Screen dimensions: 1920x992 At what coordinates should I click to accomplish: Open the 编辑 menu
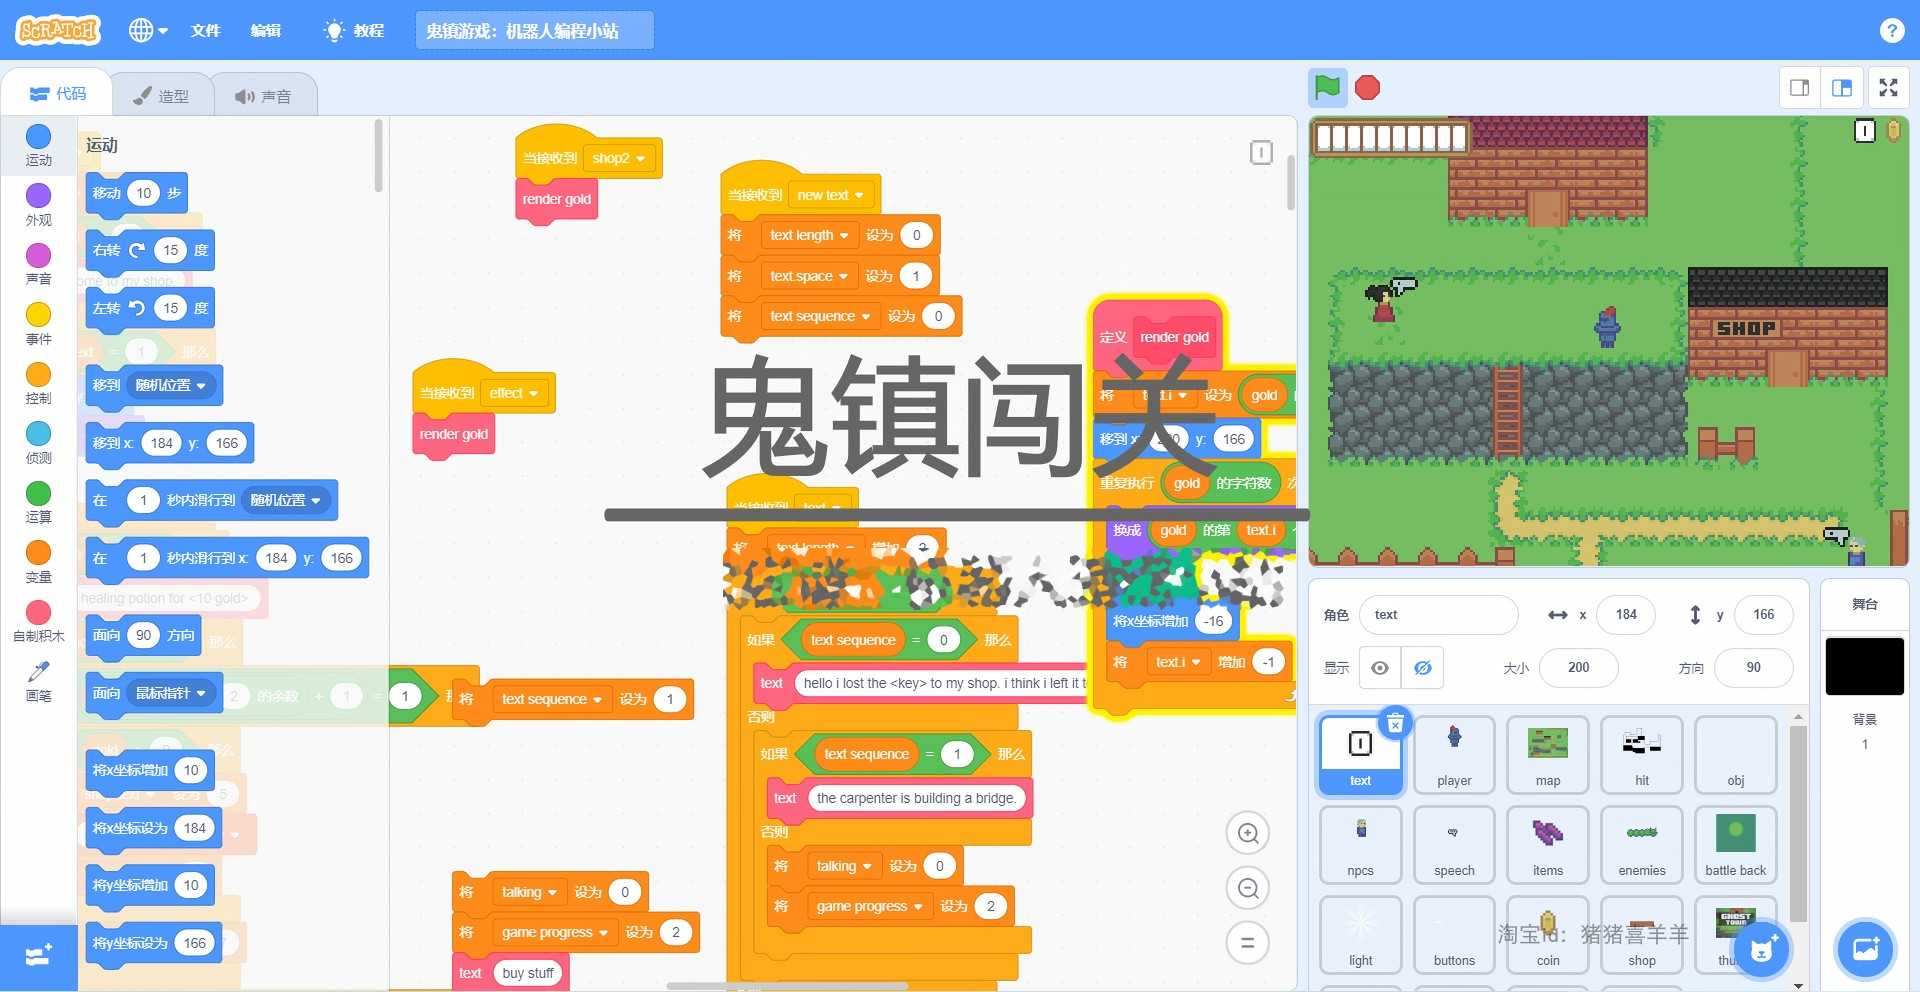click(266, 30)
